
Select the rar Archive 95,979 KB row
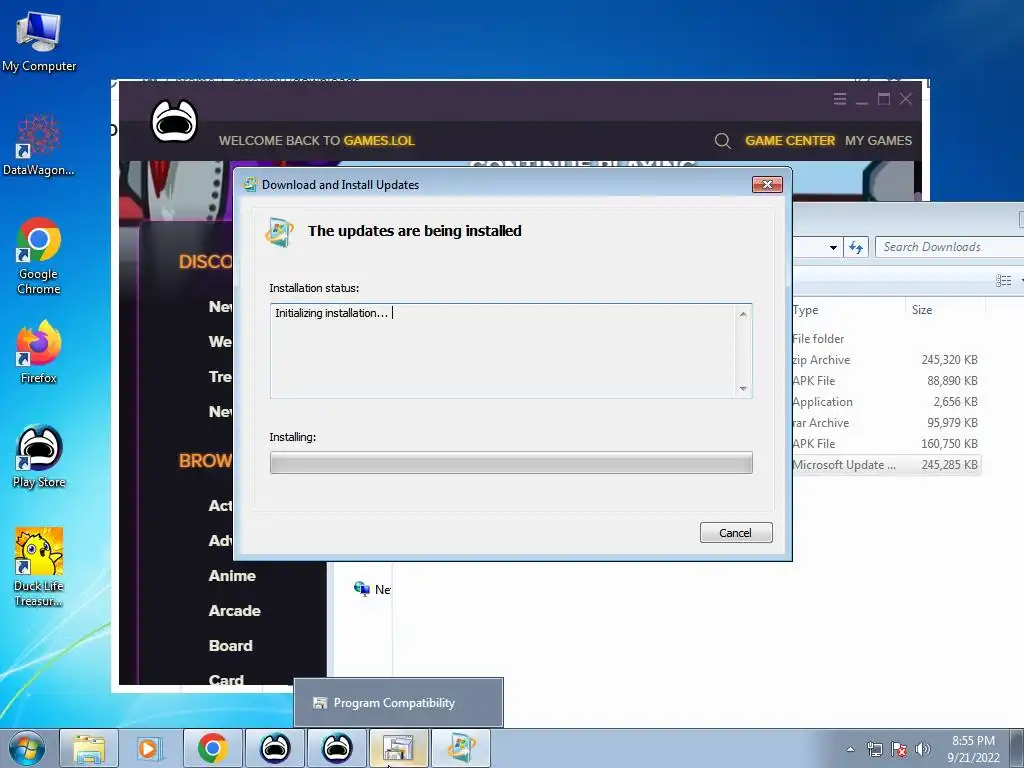click(x=886, y=423)
